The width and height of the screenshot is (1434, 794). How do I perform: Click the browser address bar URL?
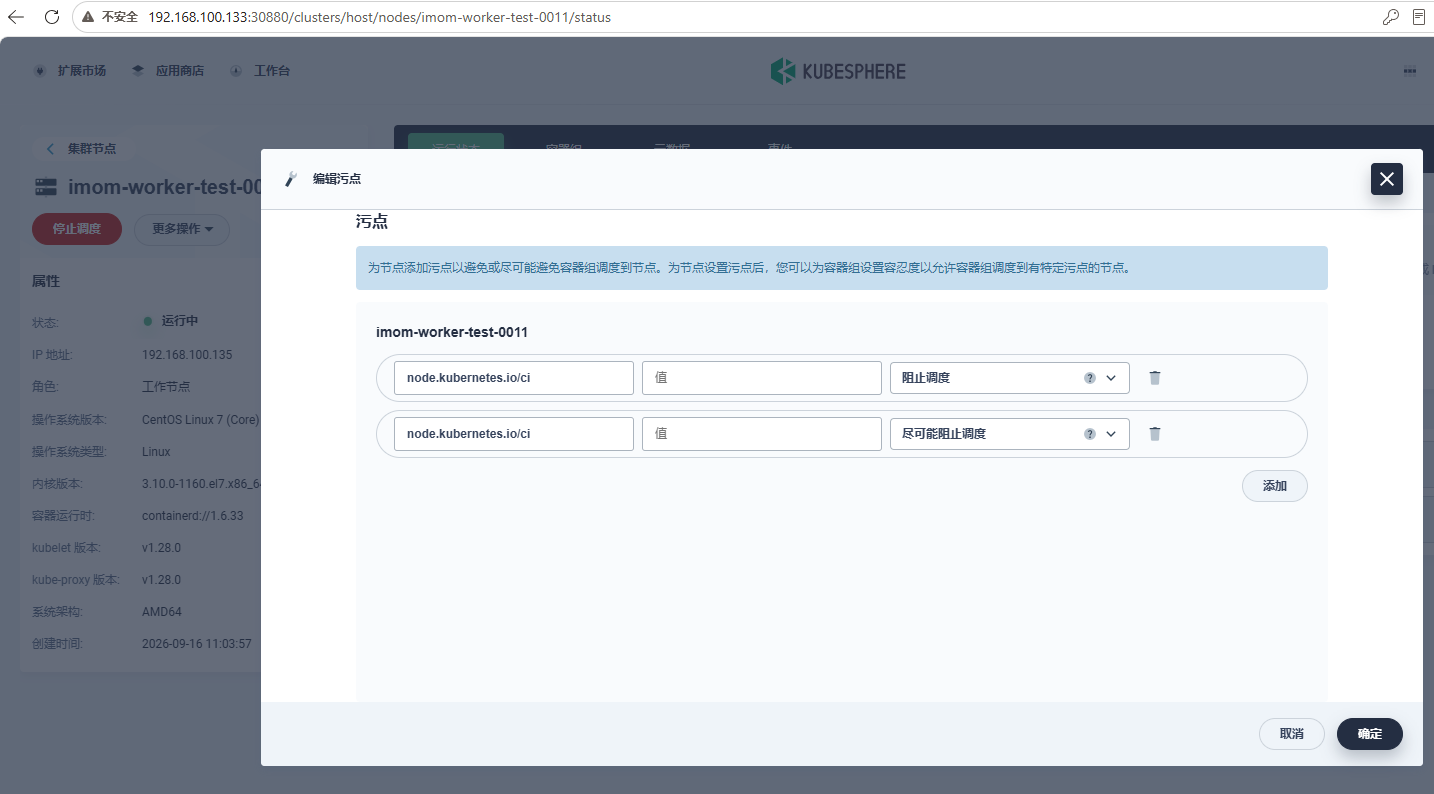pos(379,17)
